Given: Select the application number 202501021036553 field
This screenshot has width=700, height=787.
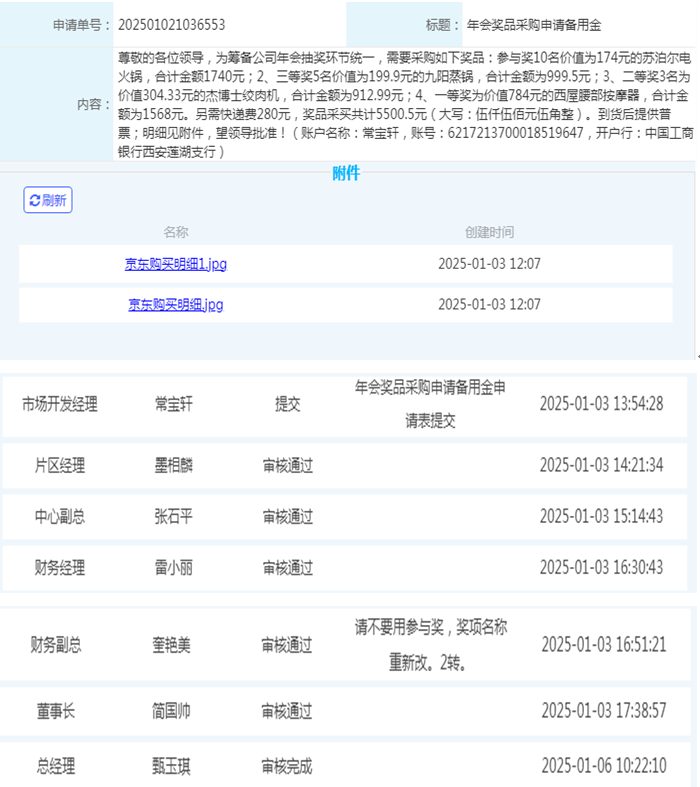Looking at the screenshot, I should pyautogui.click(x=171, y=24).
